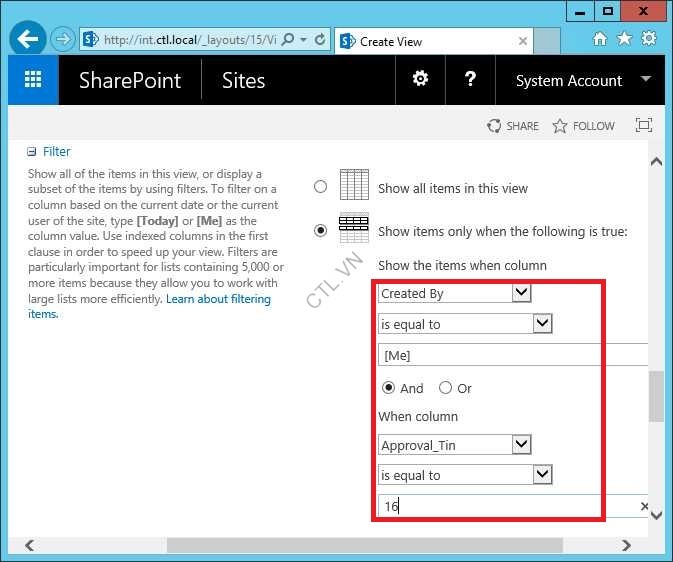The image size is (673, 562).
Task: Click the browser refresh icon
Action: pos(320,40)
